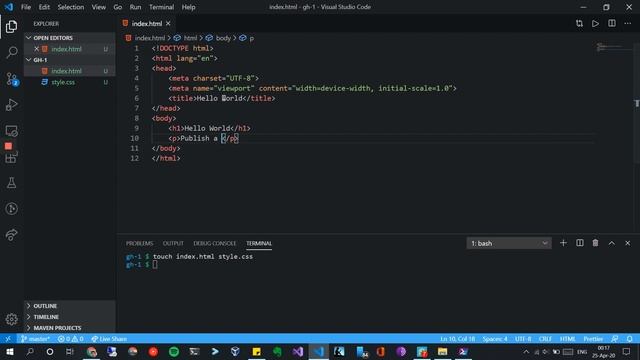Close the index.html editor tab
The width and height of the screenshot is (640, 360).
[168, 24]
